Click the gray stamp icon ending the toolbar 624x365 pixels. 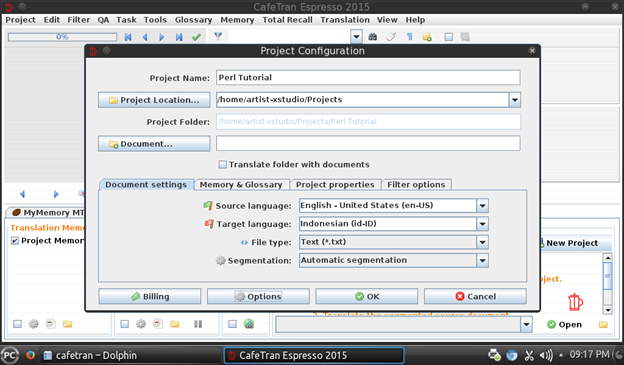(465, 37)
